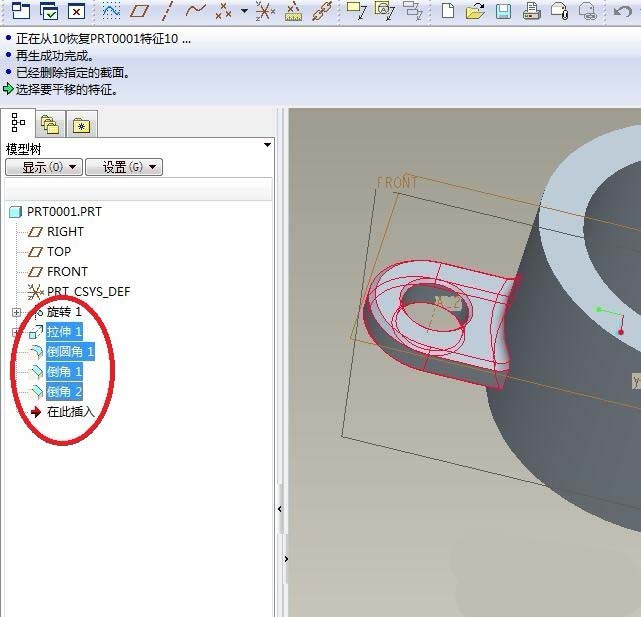This screenshot has width=641, height=617.
Task: Select the datum plane tool
Action: [x=139, y=11]
